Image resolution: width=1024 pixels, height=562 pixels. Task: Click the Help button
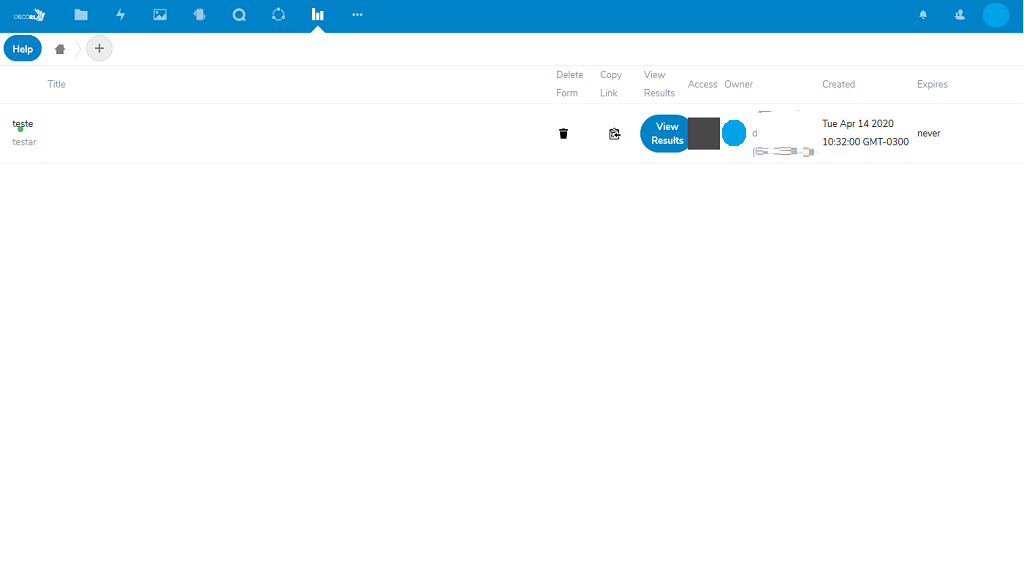[23, 49]
